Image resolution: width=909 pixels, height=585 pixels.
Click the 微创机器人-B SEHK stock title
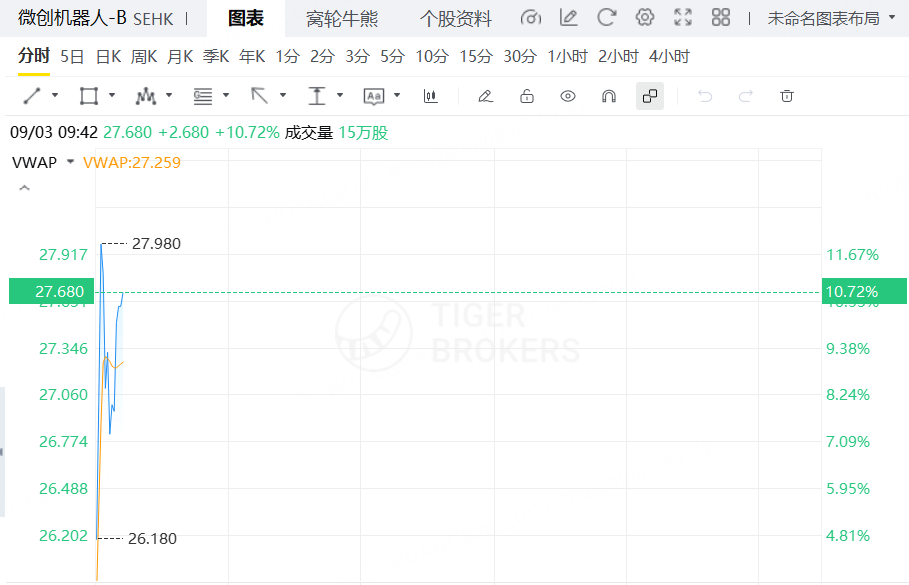(x=96, y=18)
